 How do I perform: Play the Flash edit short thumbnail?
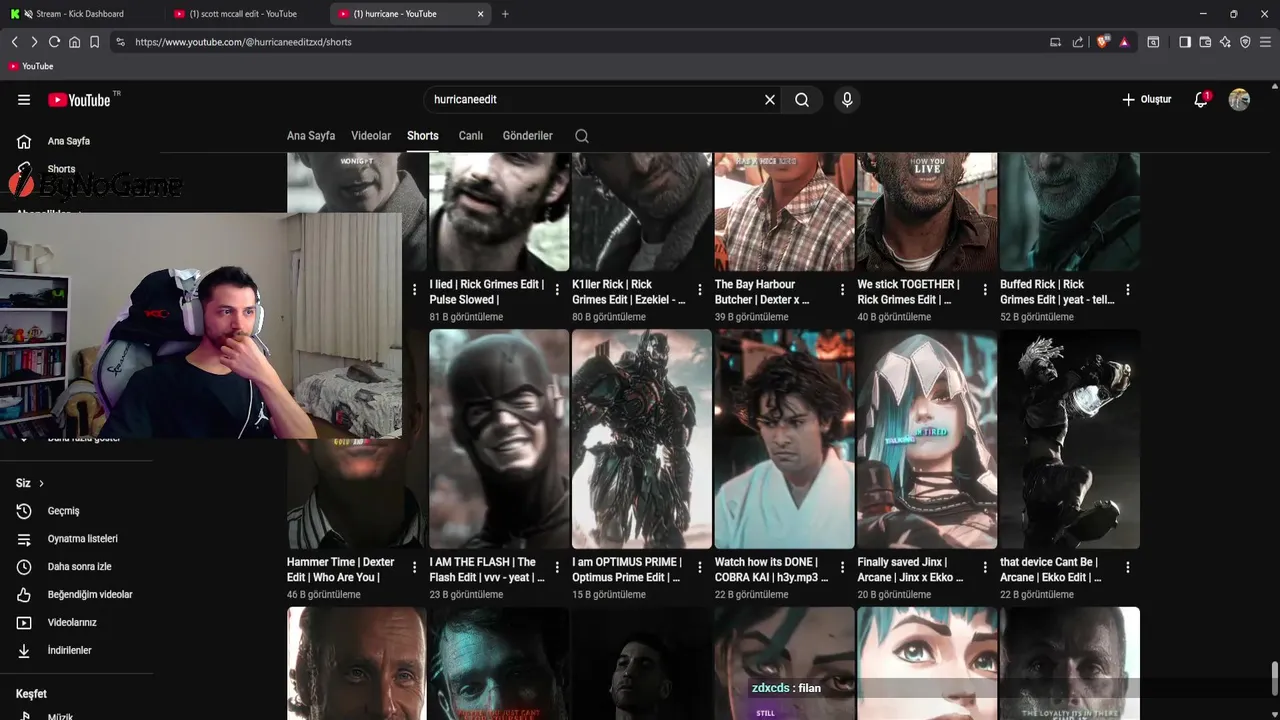point(499,439)
